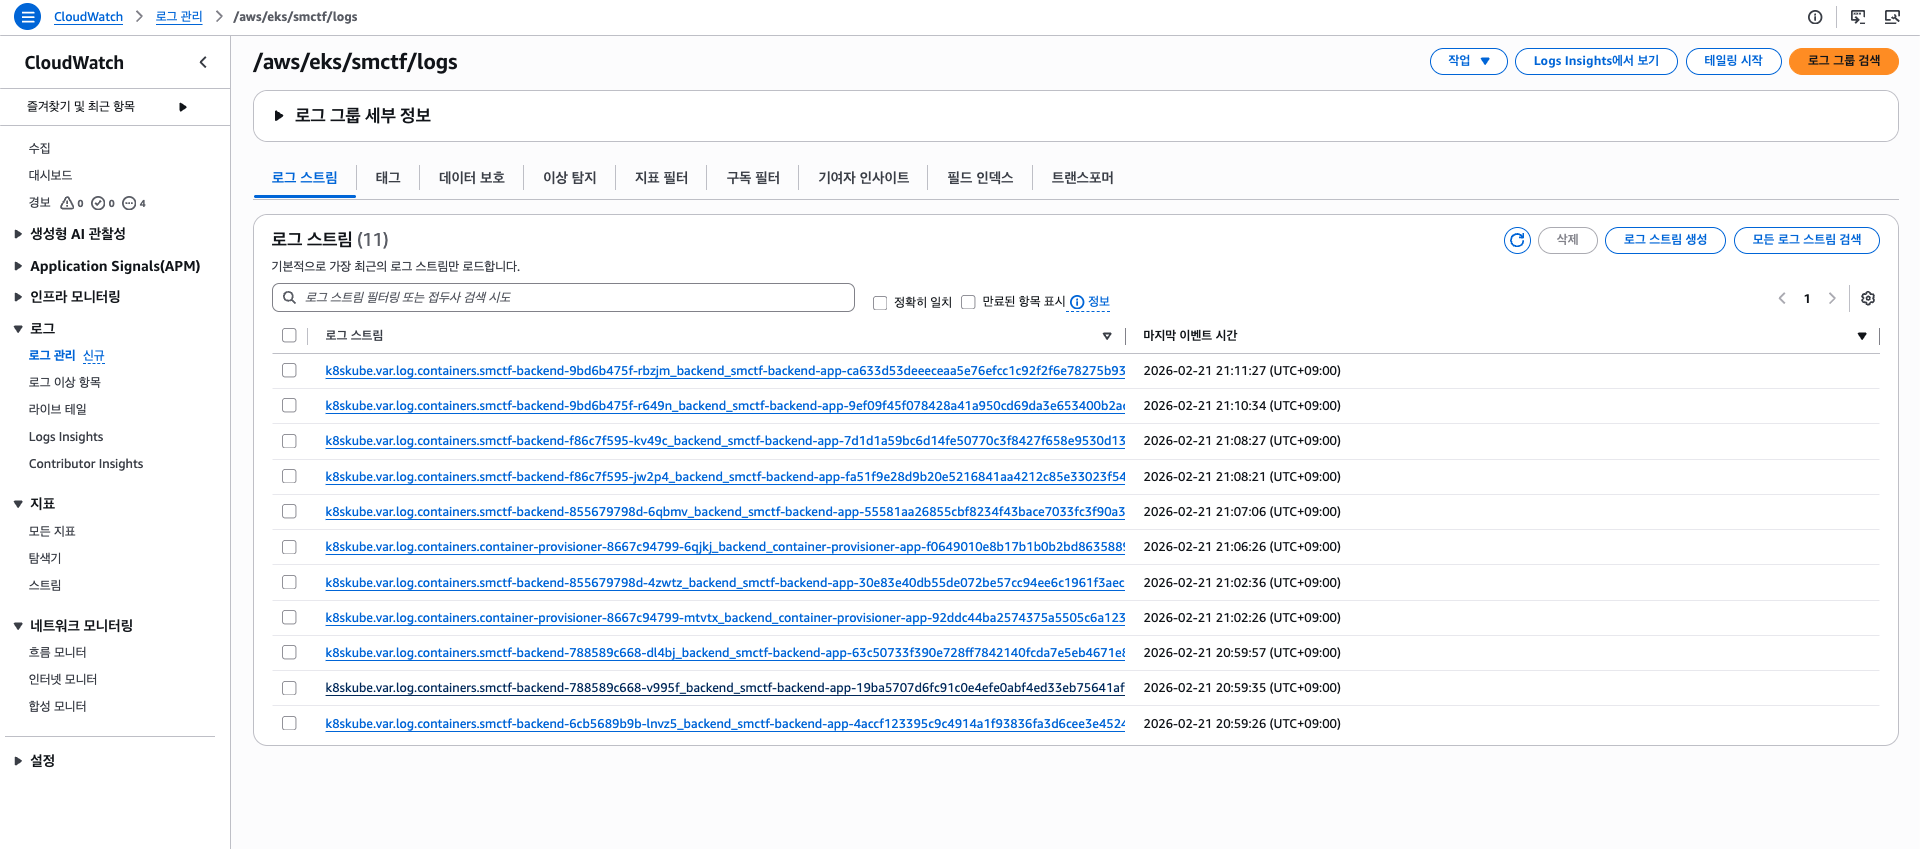Open the 트랜스포머 tab
The width and height of the screenshot is (1920, 849).
click(x=1082, y=178)
